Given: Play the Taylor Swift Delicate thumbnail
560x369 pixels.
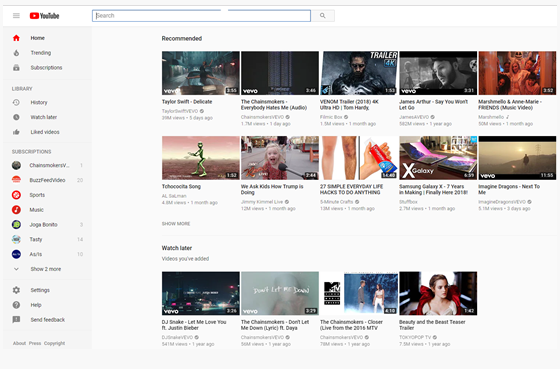Looking at the screenshot, I should (x=201, y=73).
